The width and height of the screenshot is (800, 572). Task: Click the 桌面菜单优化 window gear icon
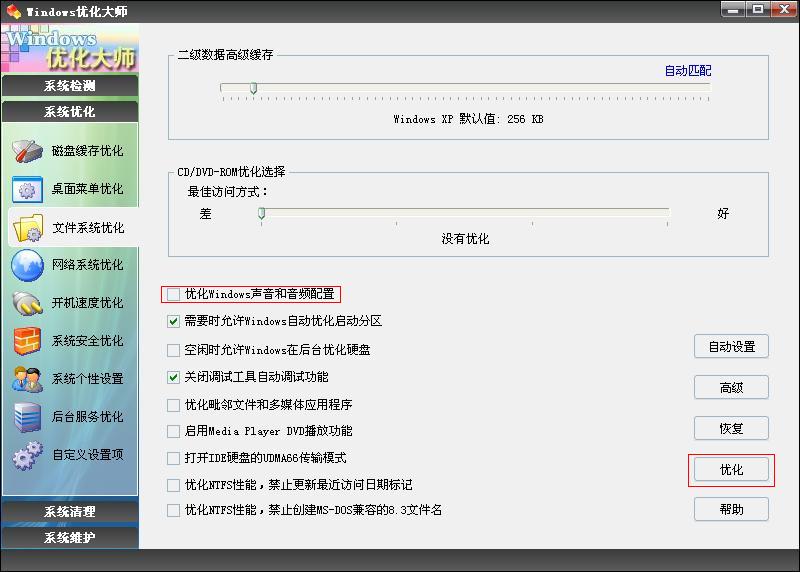(x=27, y=189)
